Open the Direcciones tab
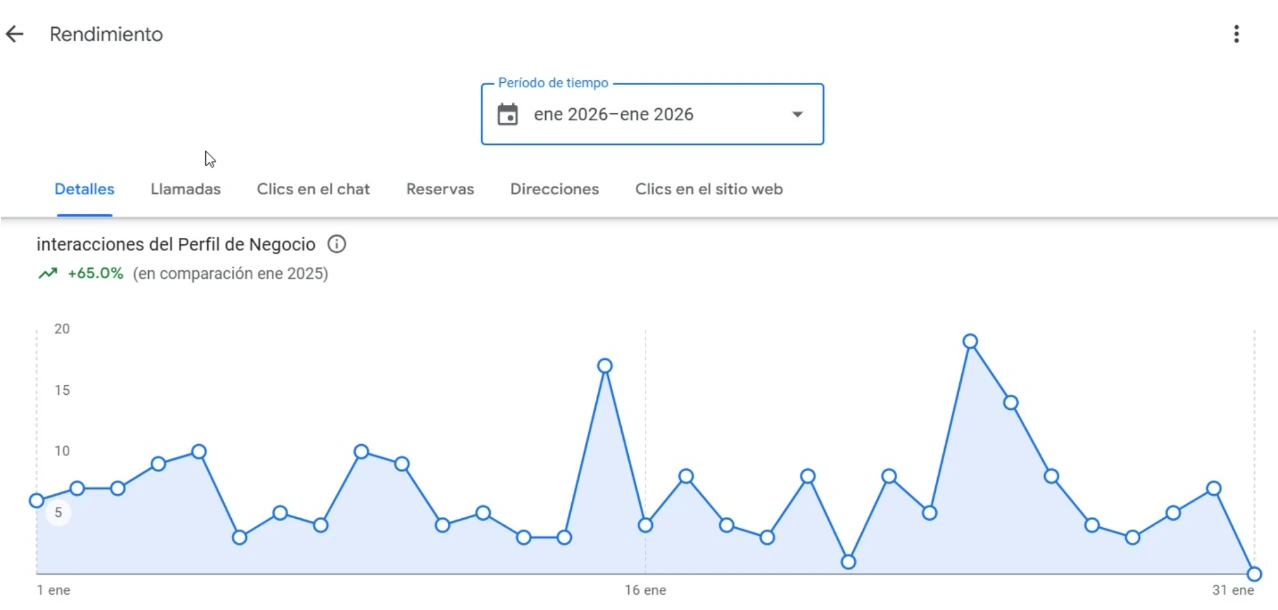 coord(555,189)
